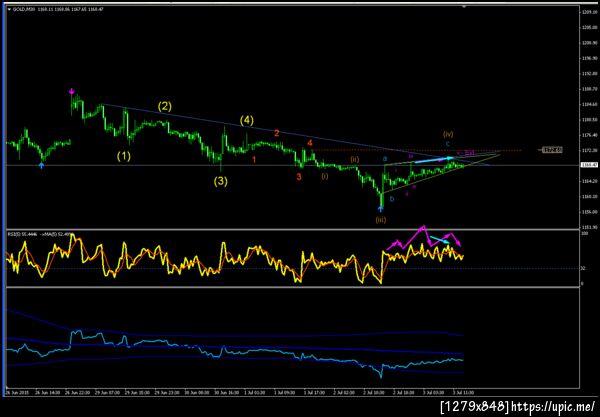Select the cyan arrow in the RSI window
Image resolution: width=600 pixels, height=417 pixels.
click(439, 240)
